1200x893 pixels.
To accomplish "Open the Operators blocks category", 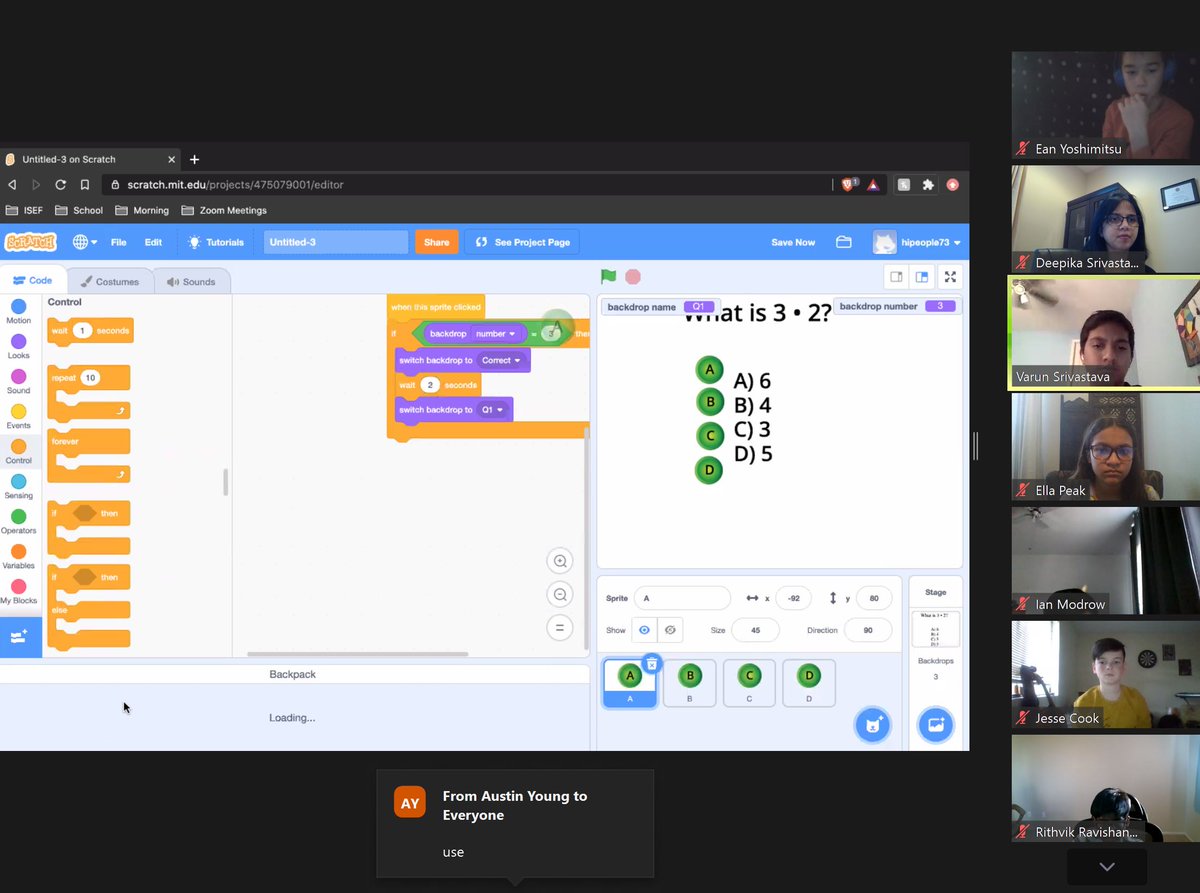I will tap(19, 522).
